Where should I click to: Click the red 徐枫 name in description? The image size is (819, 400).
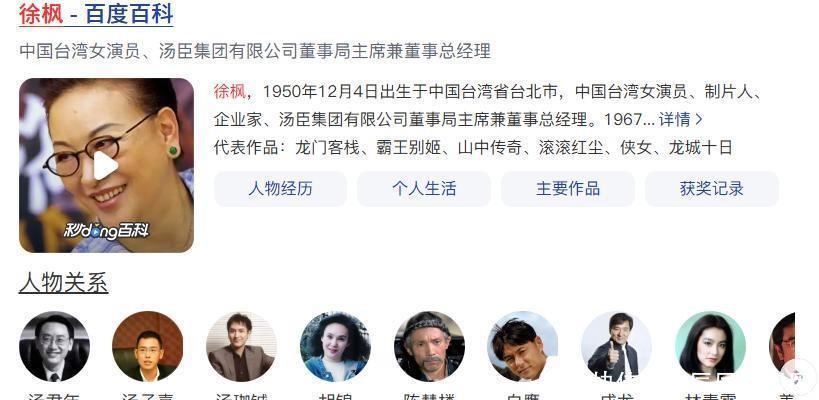[x=229, y=92]
